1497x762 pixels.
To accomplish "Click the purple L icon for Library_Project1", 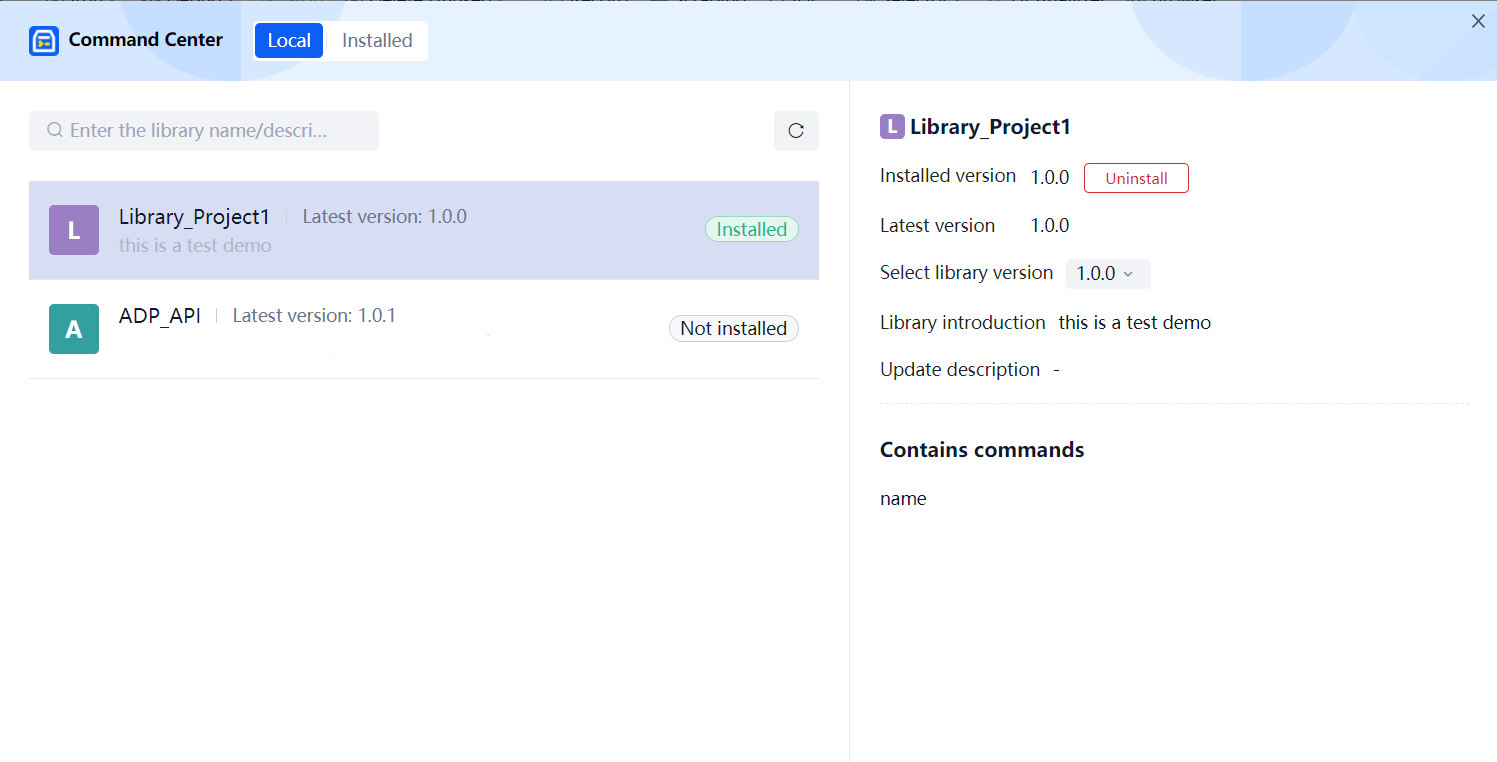I will [74, 230].
